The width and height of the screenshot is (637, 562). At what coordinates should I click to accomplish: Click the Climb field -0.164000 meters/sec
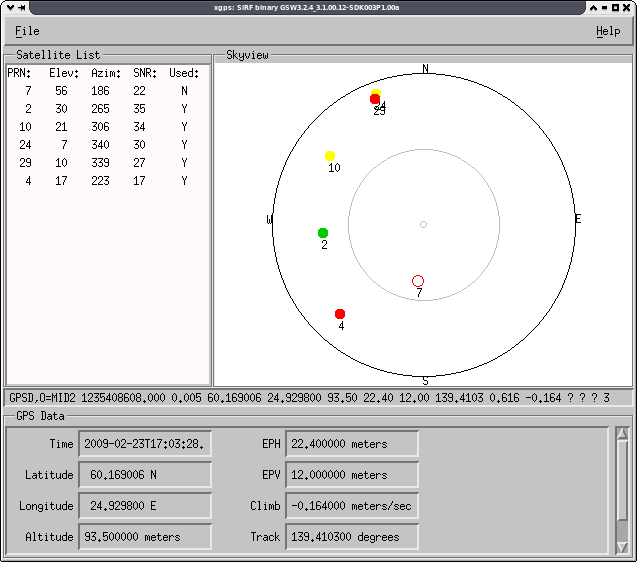coord(352,506)
